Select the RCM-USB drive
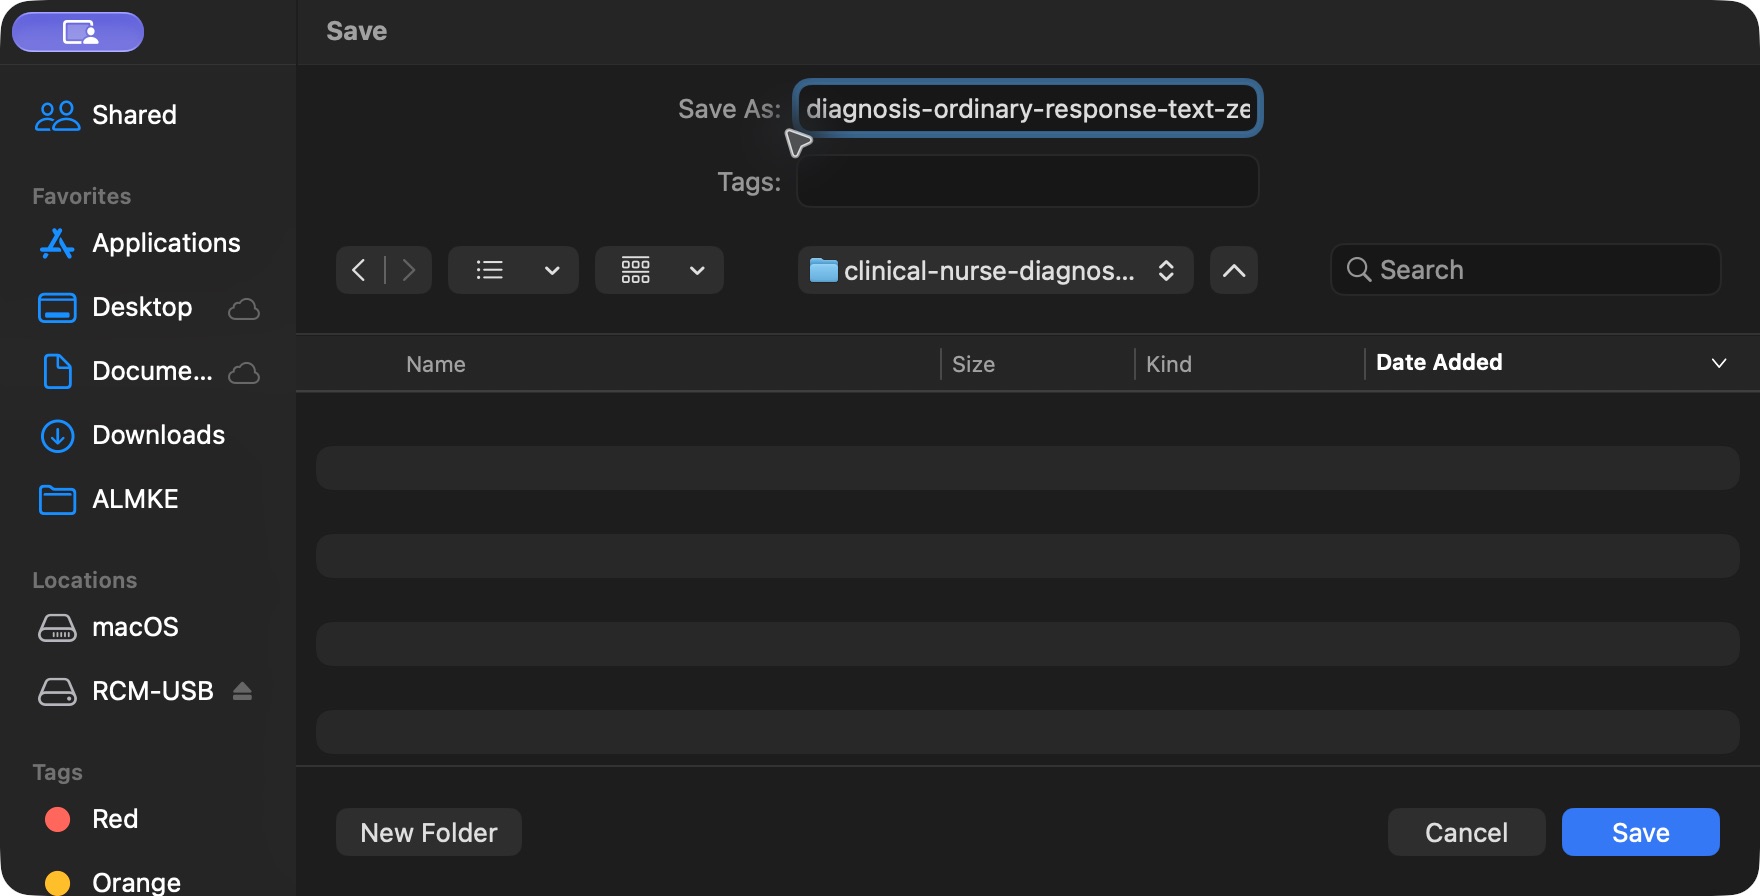 126,691
